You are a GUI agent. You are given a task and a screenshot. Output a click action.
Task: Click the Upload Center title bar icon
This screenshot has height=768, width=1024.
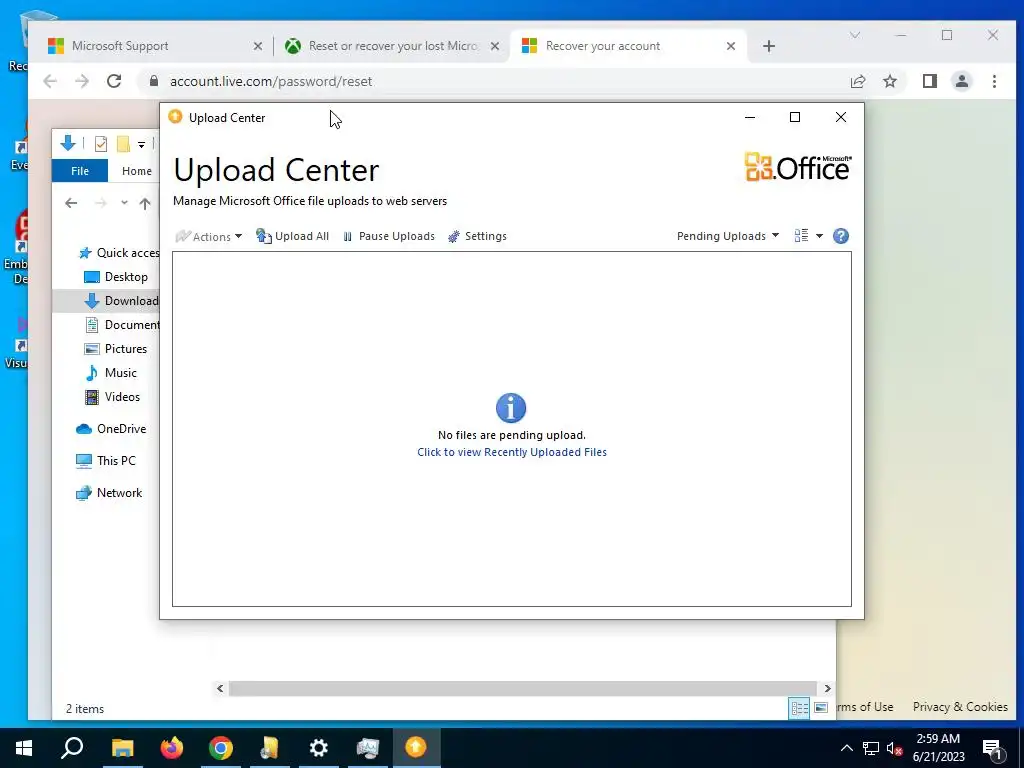tap(175, 117)
